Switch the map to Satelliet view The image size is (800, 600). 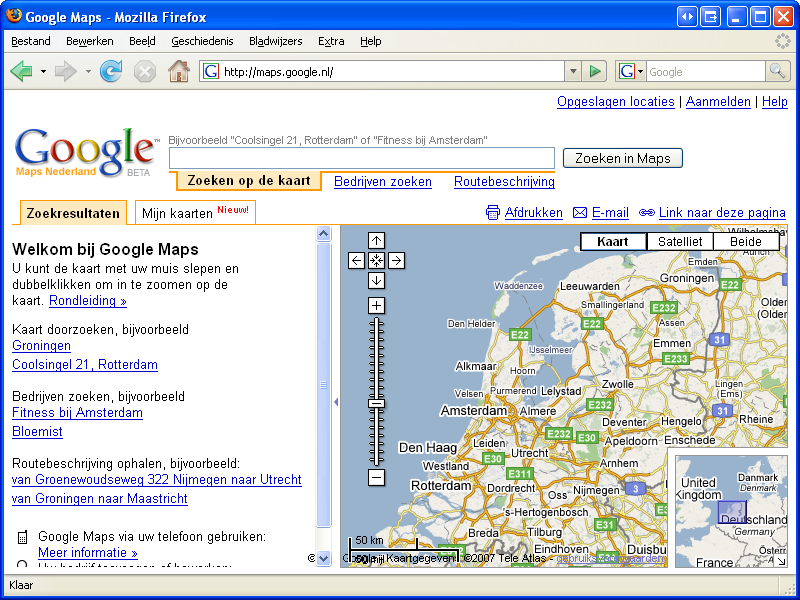680,241
